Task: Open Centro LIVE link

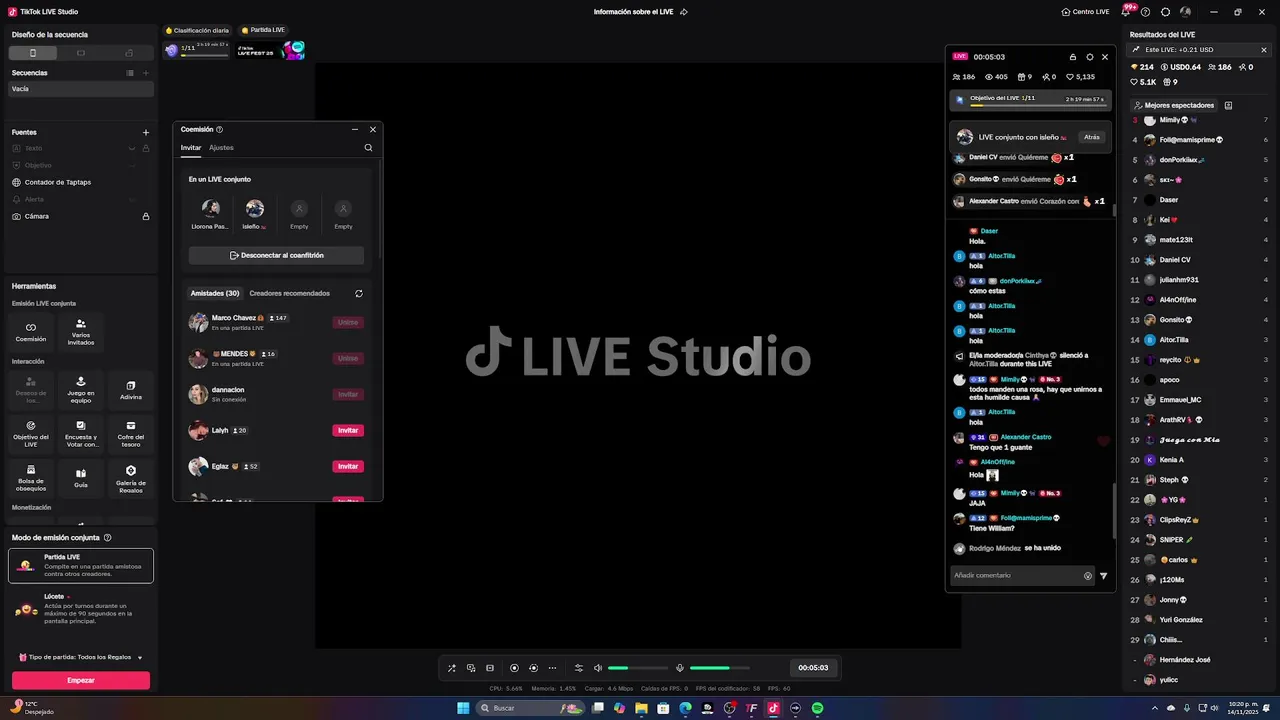Action: 1085,12
